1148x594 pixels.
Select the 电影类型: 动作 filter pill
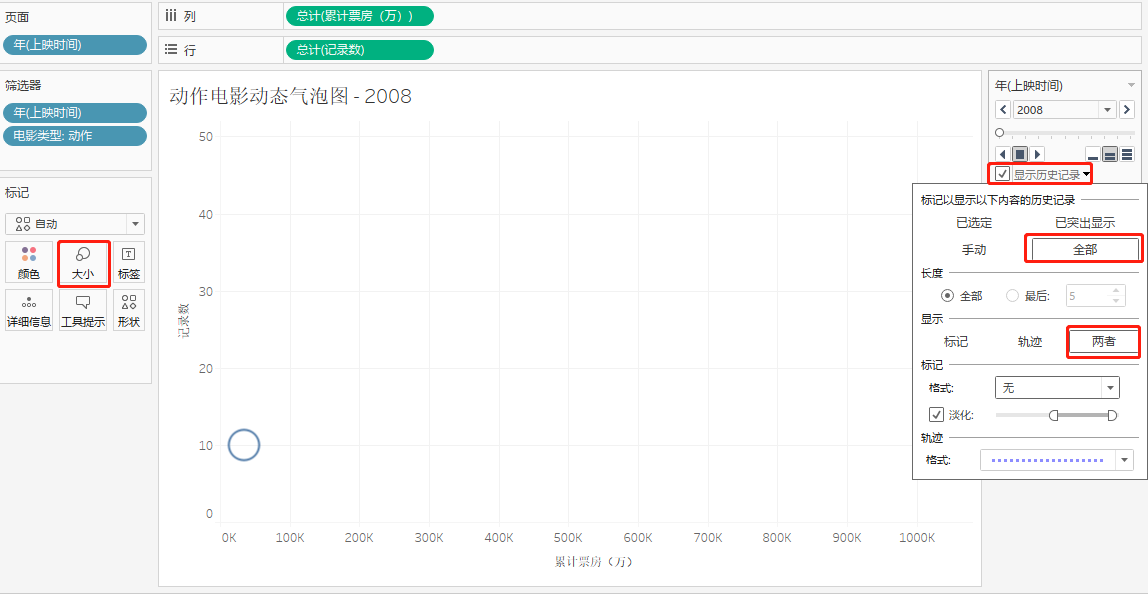(75, 135)
